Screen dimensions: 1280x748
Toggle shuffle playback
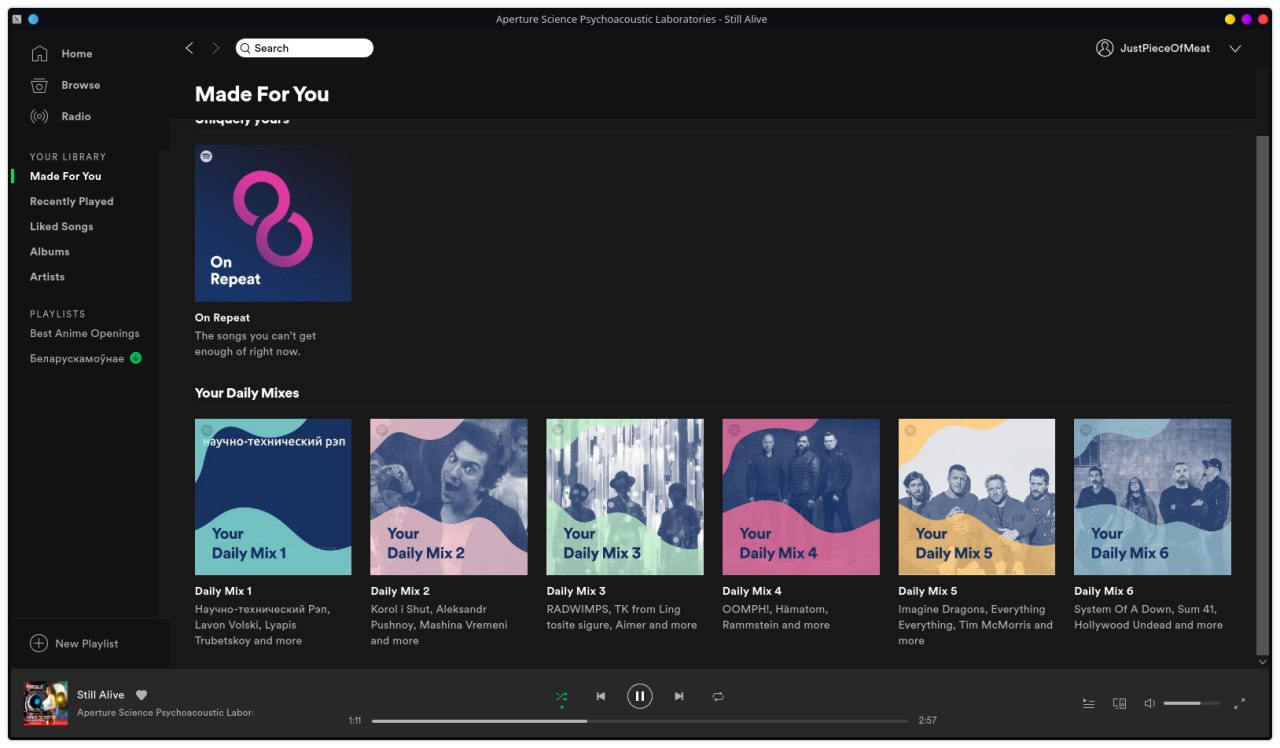[x=562, y=696]
